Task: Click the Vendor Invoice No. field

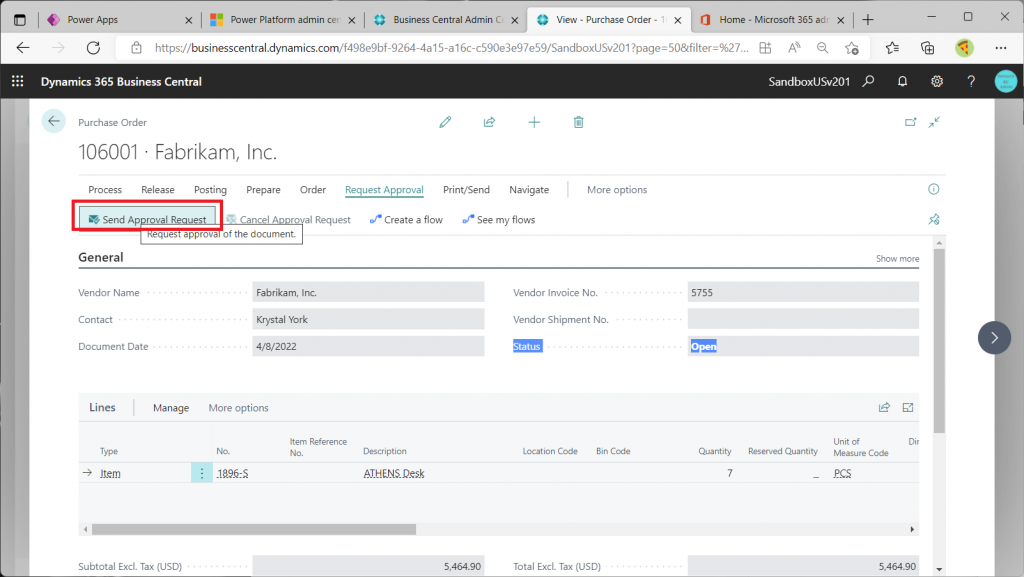Action: [x=802, y=293]
